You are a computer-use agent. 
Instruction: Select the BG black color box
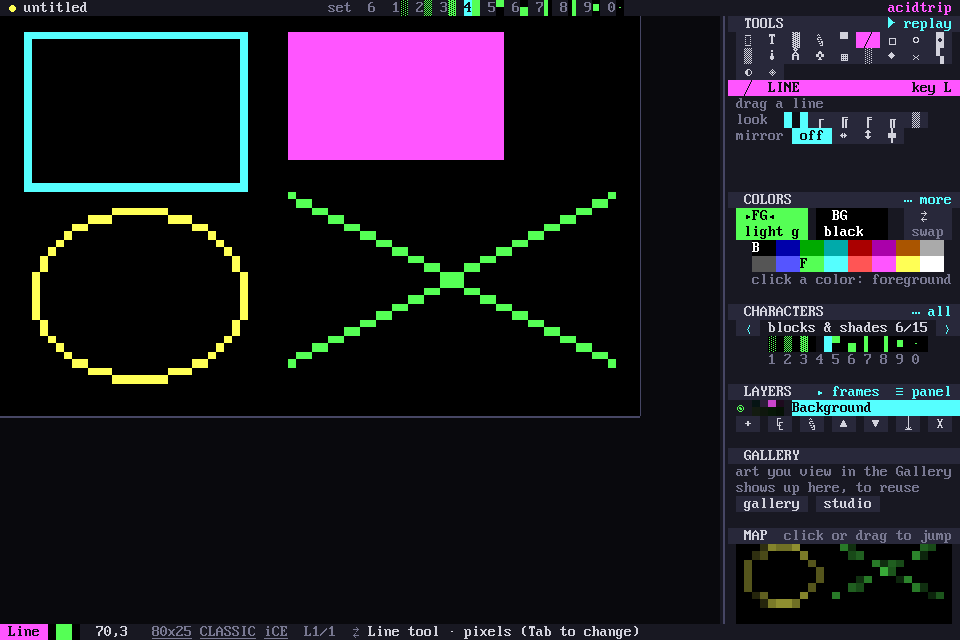click(852, 224)
